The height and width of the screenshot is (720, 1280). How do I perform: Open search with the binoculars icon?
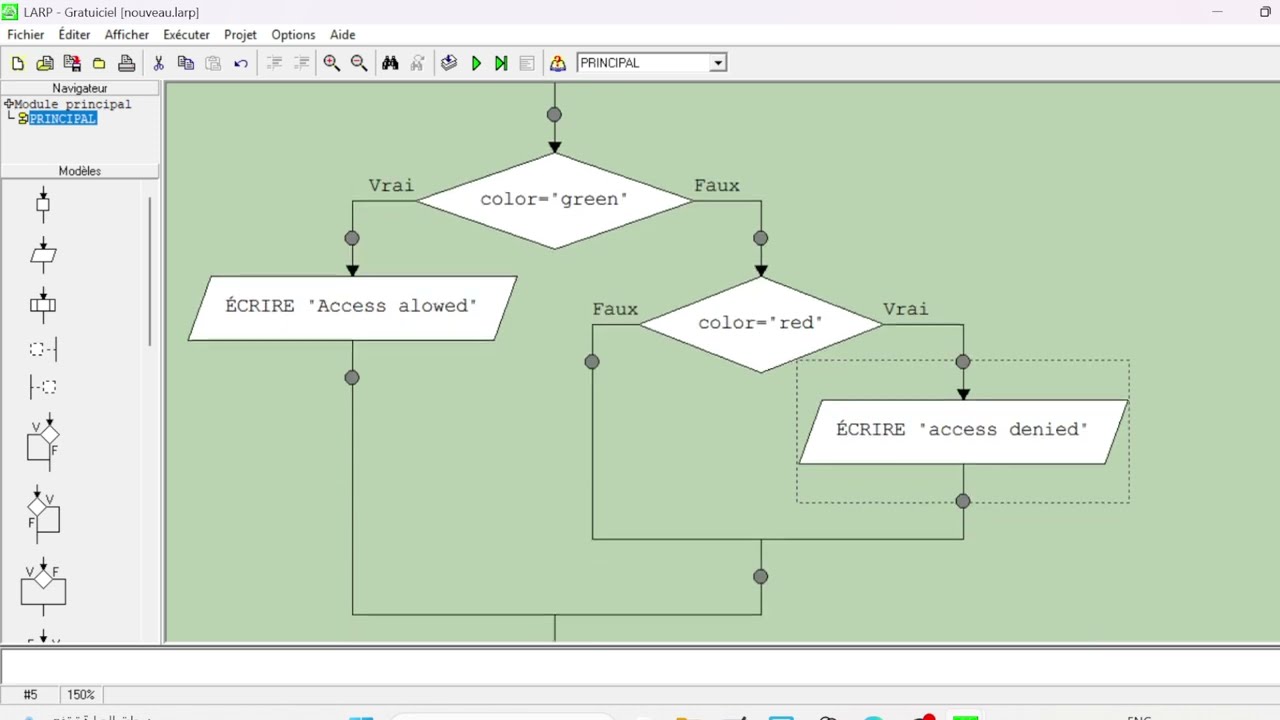(x=390, y=63)
